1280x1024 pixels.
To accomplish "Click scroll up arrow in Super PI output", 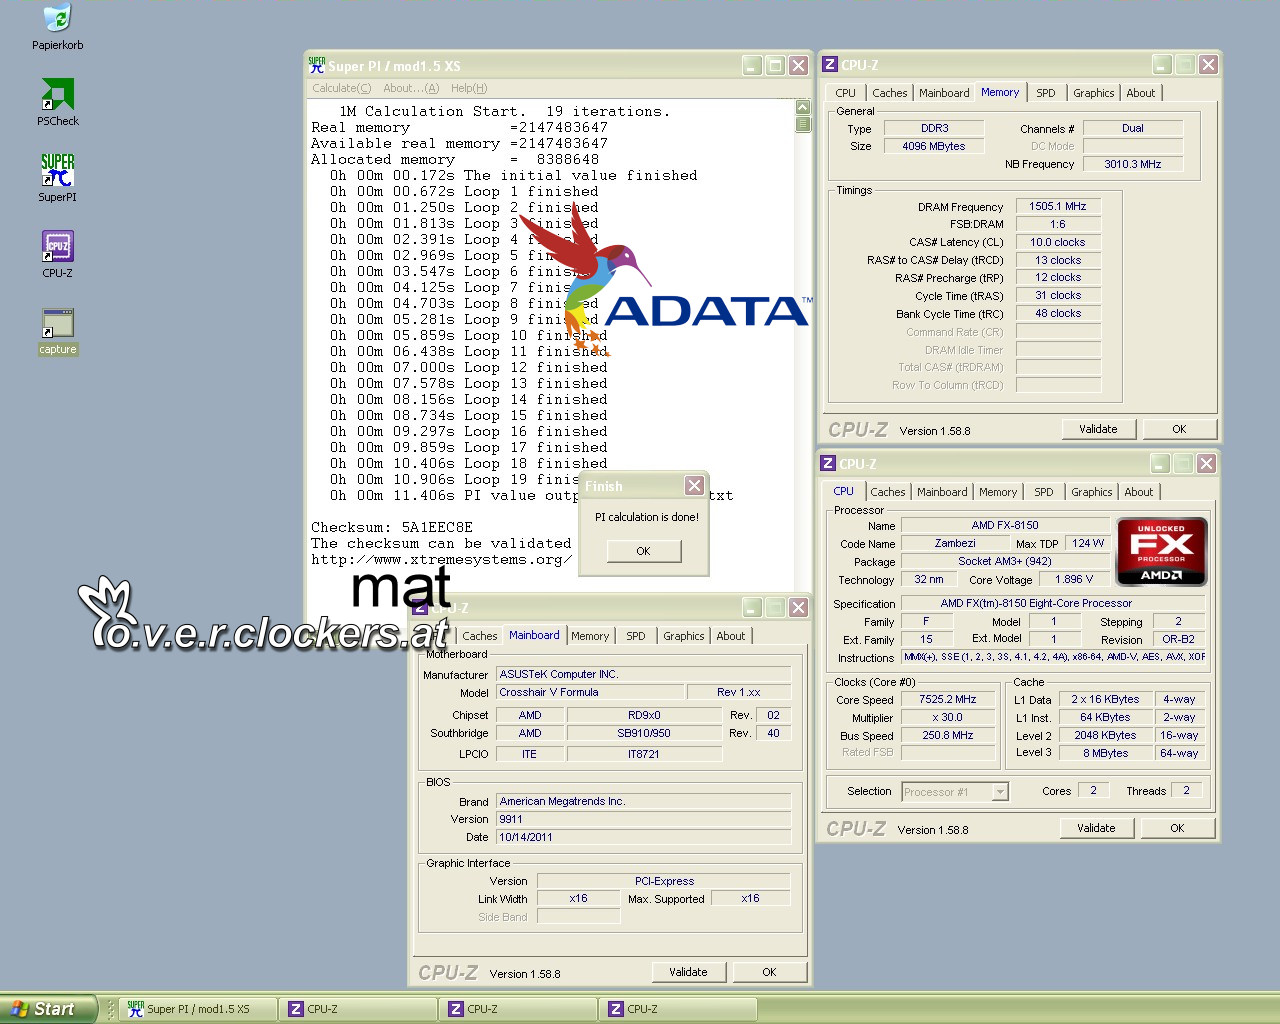I will tap(803, 107).
